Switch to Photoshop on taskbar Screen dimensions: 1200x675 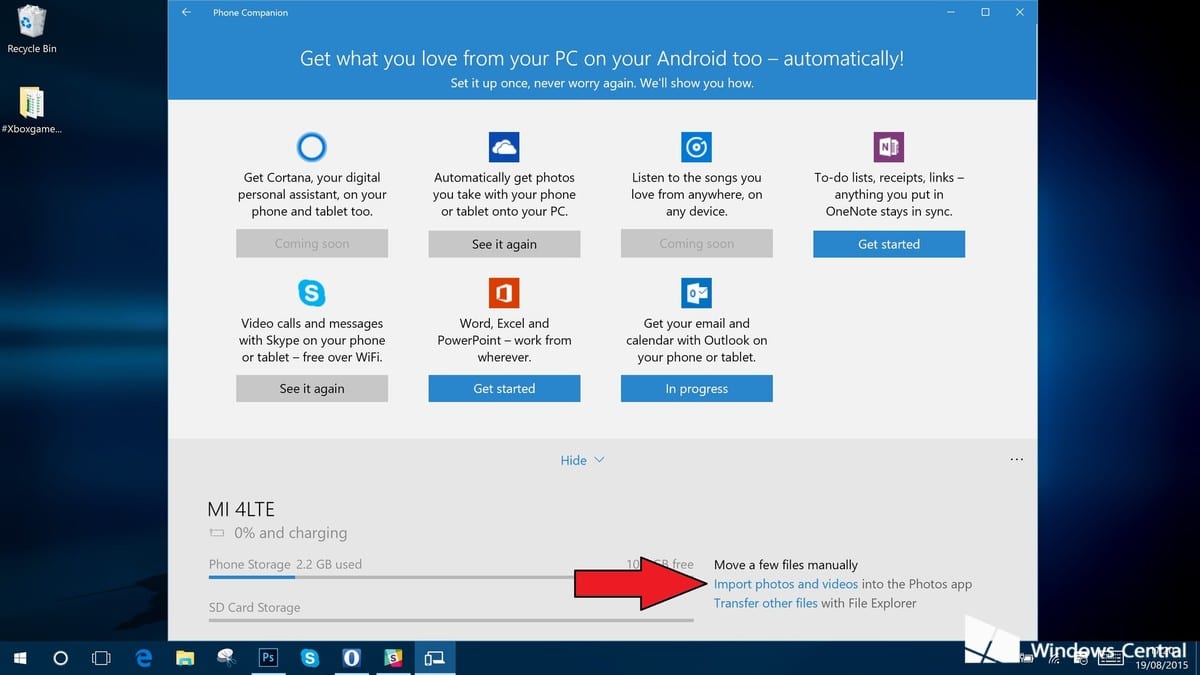[x=268, y=658]
